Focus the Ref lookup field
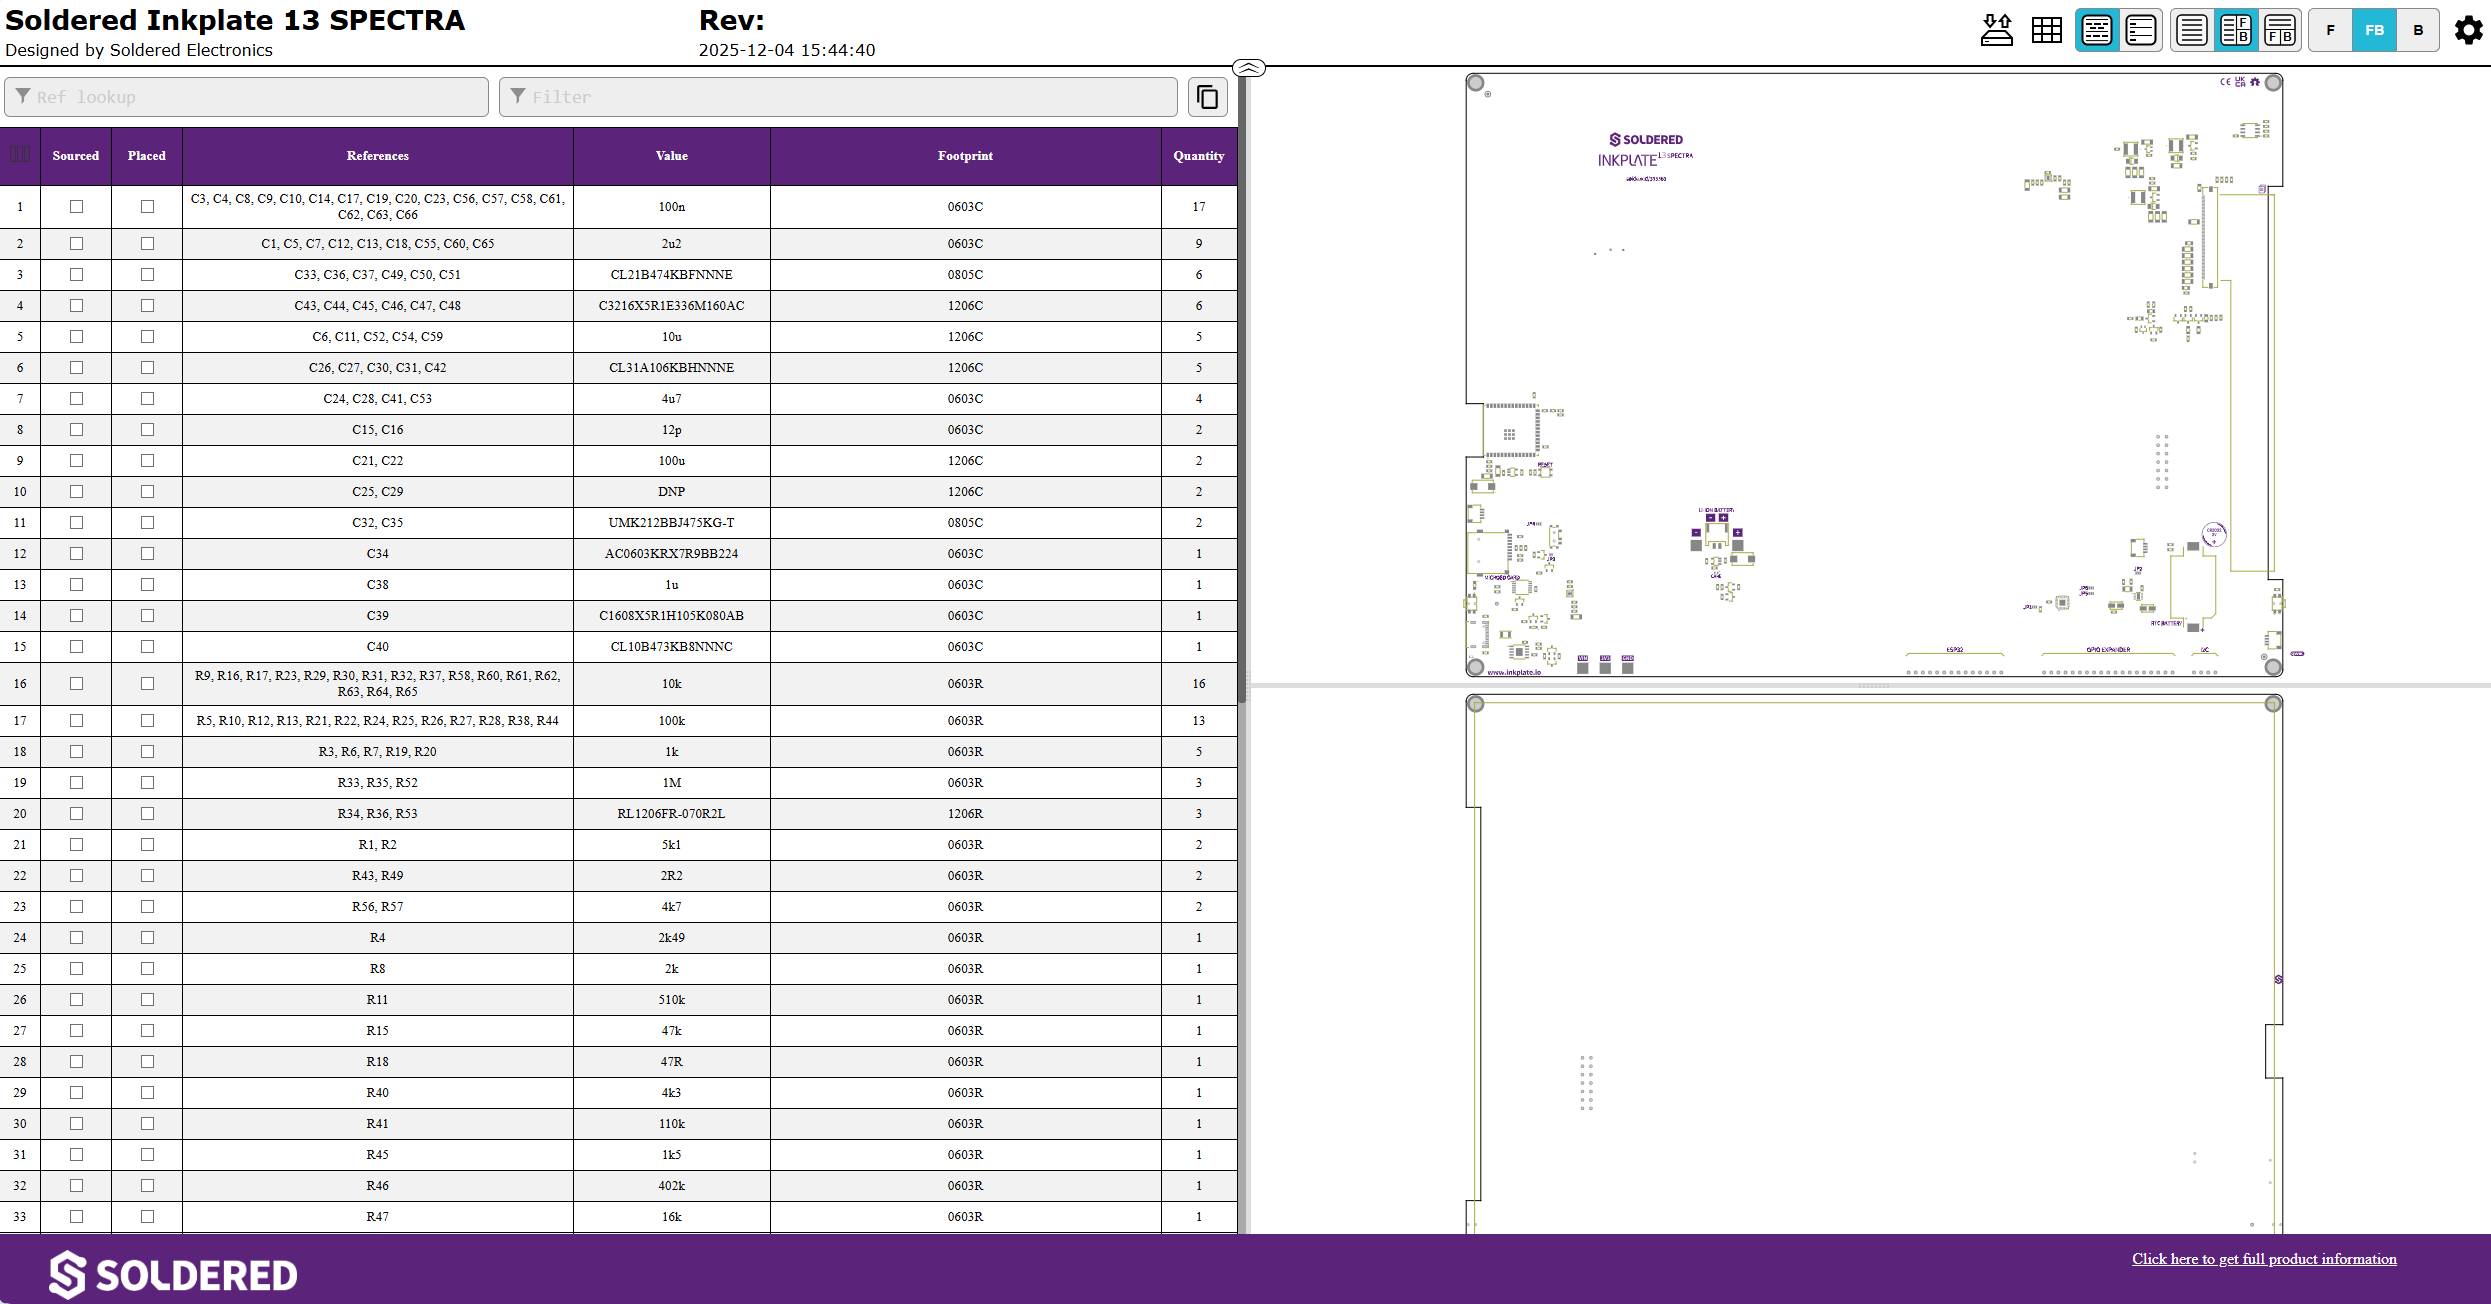This screenshot has height=1304, width=2491. [x=246, y=97]
